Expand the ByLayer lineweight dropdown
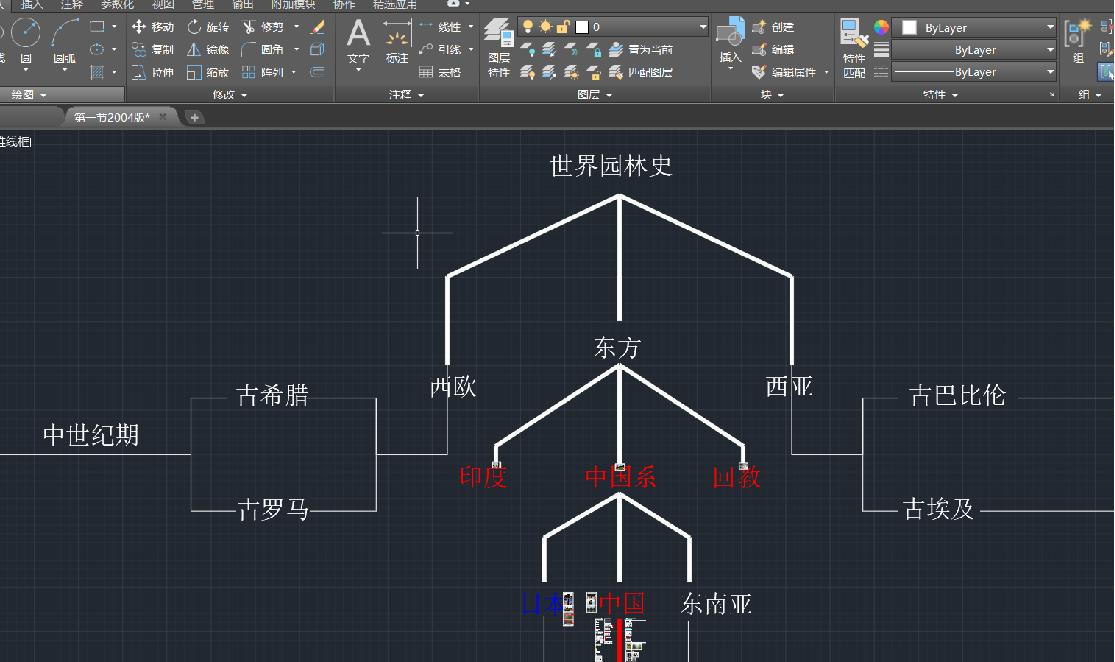 (1050, 49)
